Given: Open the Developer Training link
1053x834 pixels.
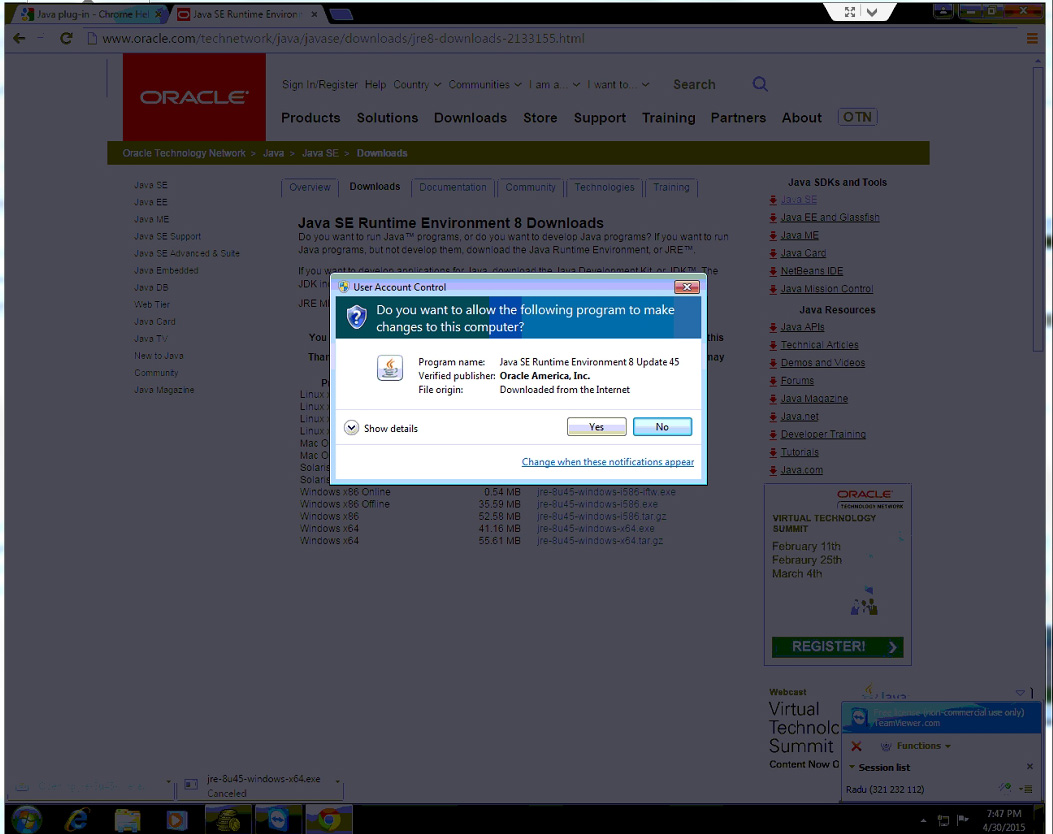Looking at the screenshot, I should pos(823,434).
